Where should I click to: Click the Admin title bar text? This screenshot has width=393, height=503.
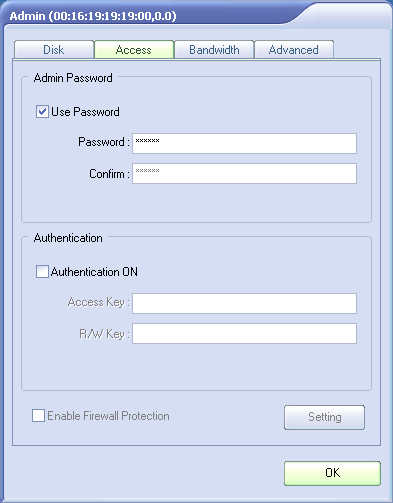pyautogui.click(x=93, y=16)
